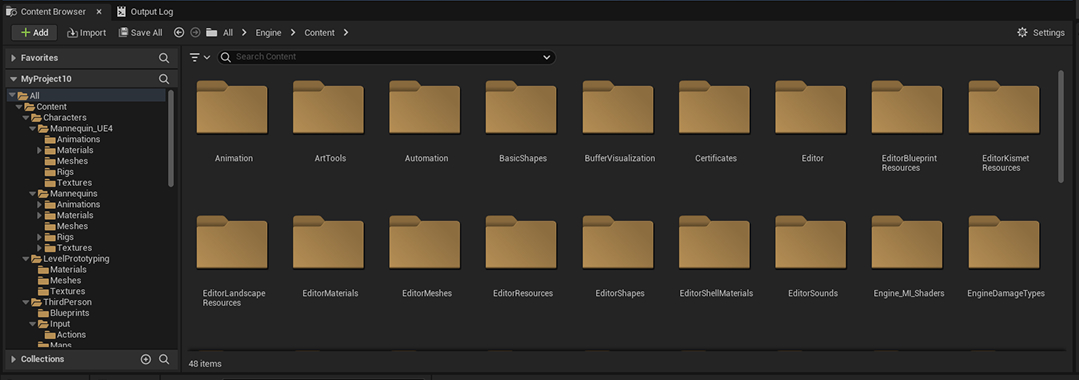Select the ThirdPerson tree folder
Screen dimensions: 1079x380
tap(67, 302)
